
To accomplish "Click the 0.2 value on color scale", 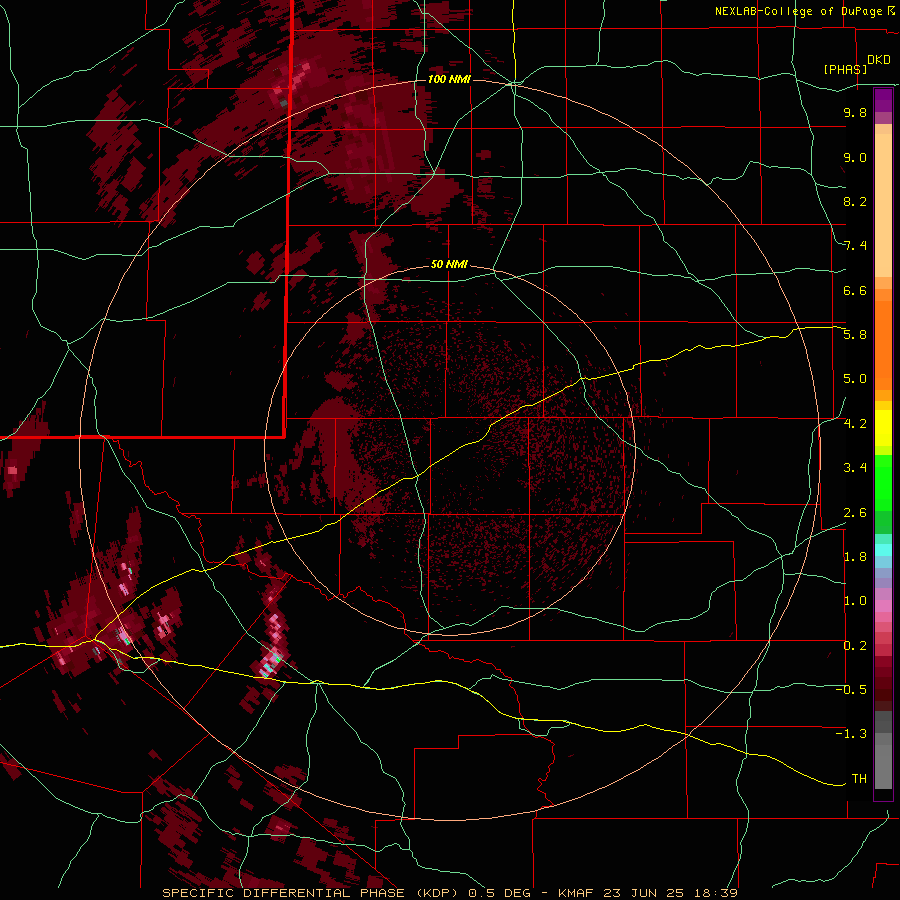I will [x=855, y=646].
